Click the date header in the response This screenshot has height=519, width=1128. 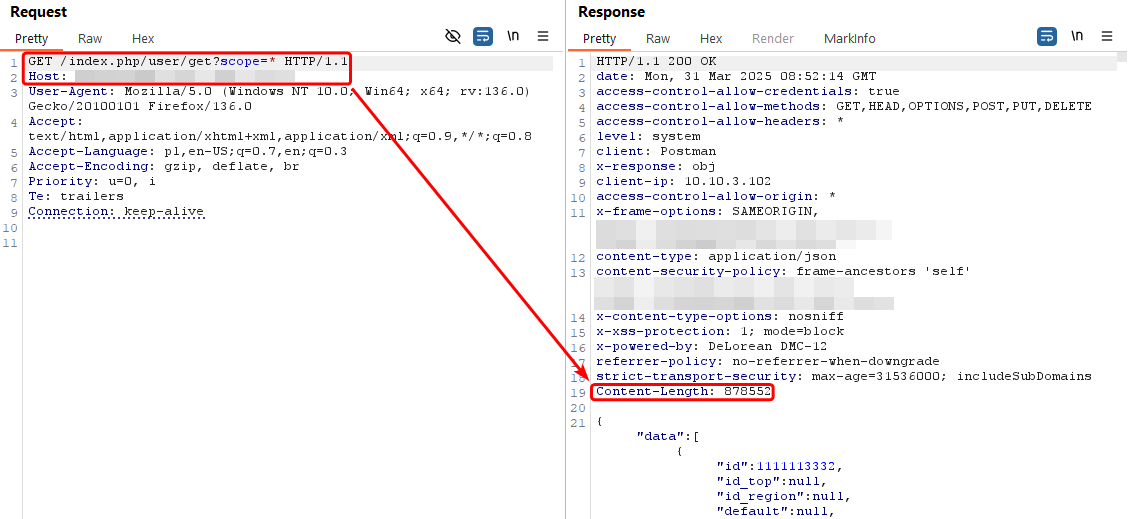[736, 76]
